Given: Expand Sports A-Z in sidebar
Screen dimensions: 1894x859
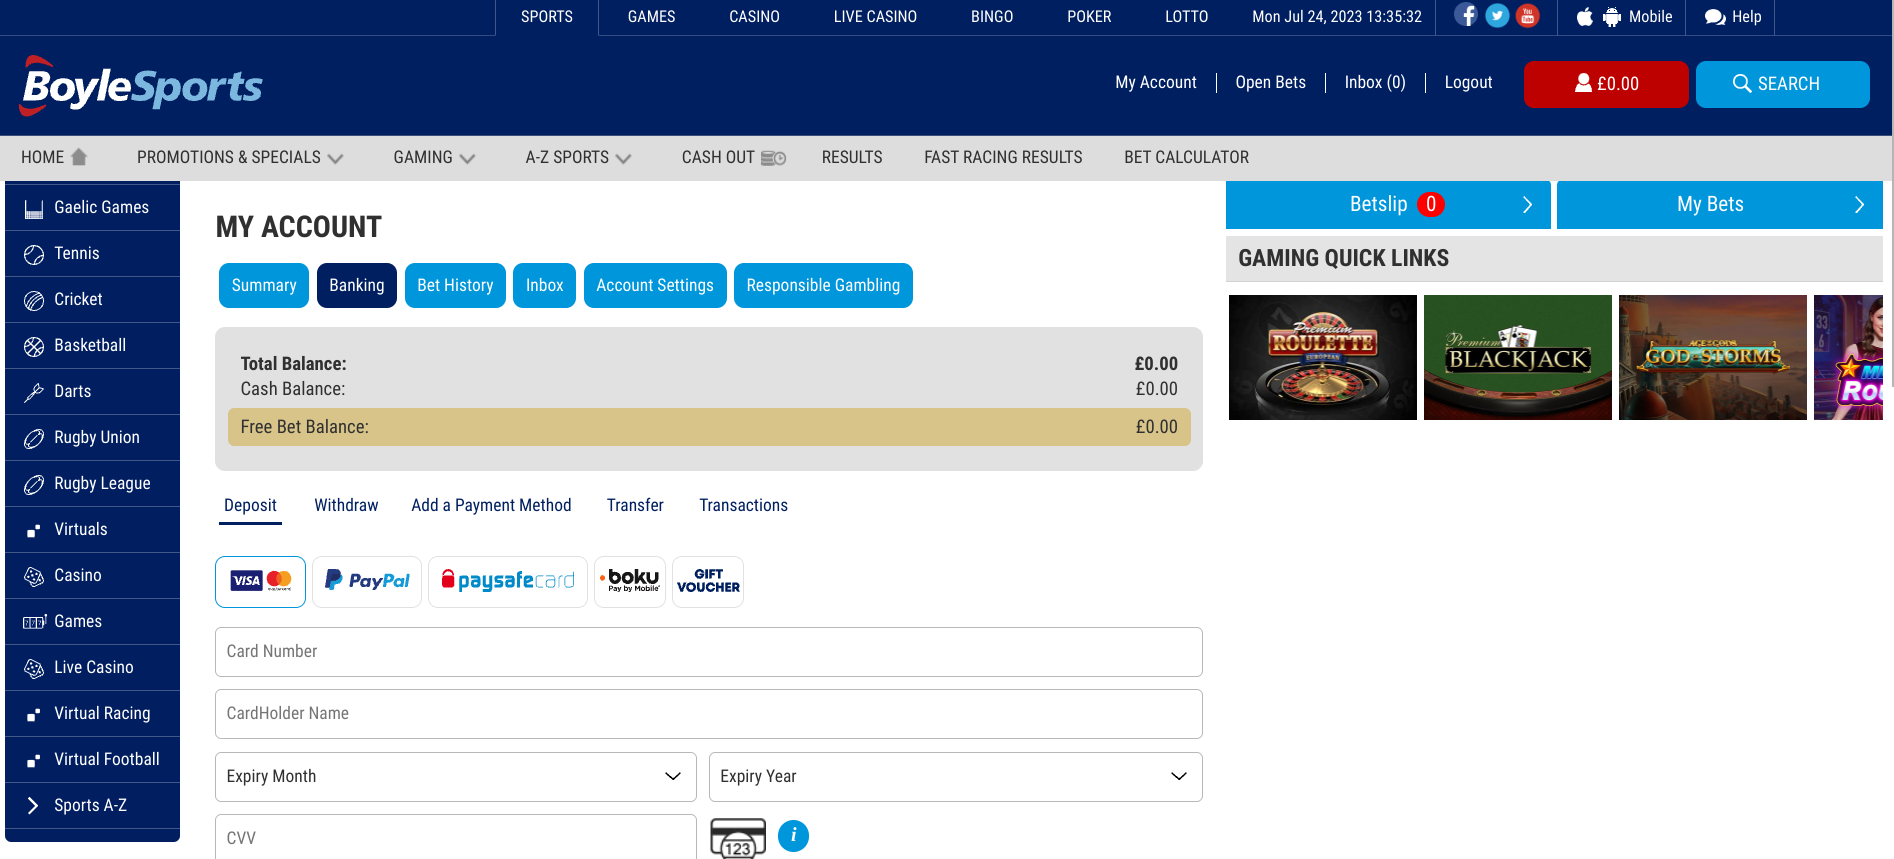Looking at the screenshot, I should click(92, 806).
